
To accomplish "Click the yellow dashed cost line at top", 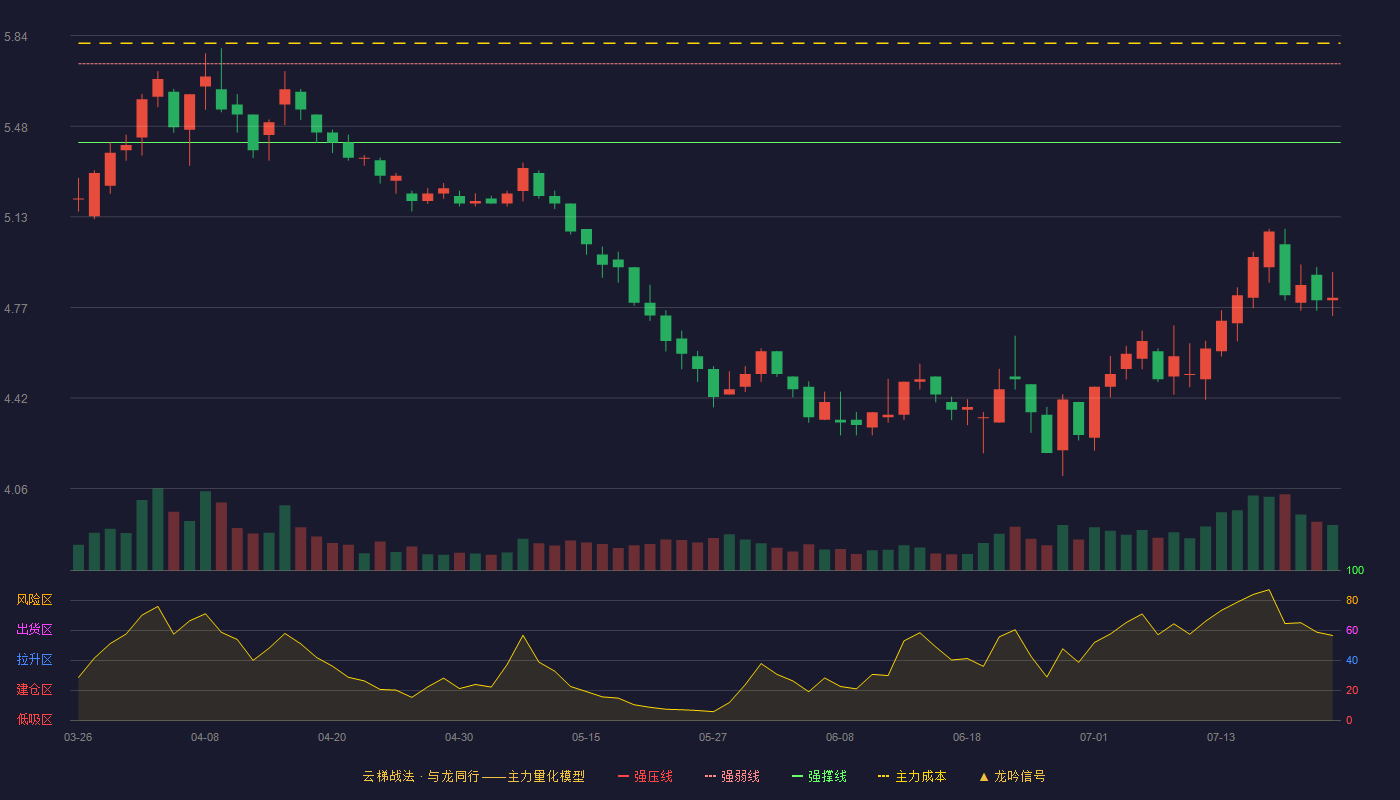I will [x=709, y=43].
